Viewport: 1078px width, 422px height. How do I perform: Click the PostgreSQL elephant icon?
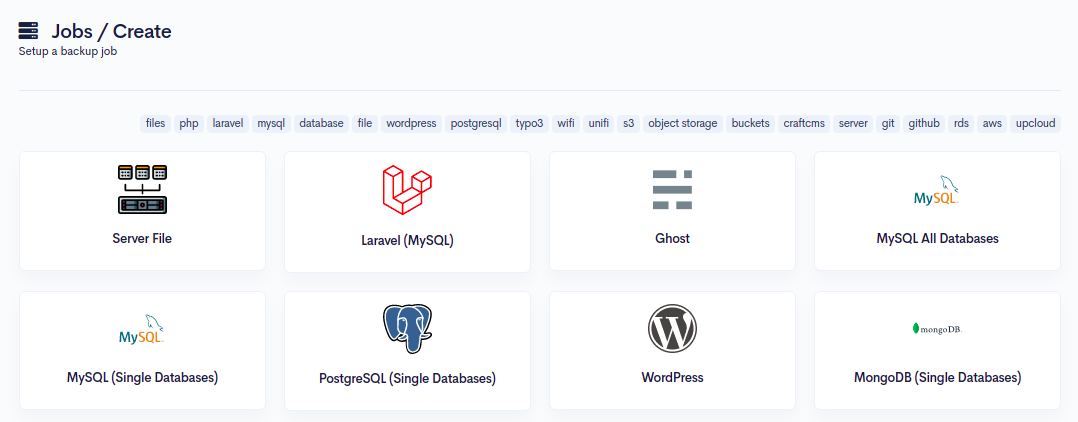coord(407,329)
